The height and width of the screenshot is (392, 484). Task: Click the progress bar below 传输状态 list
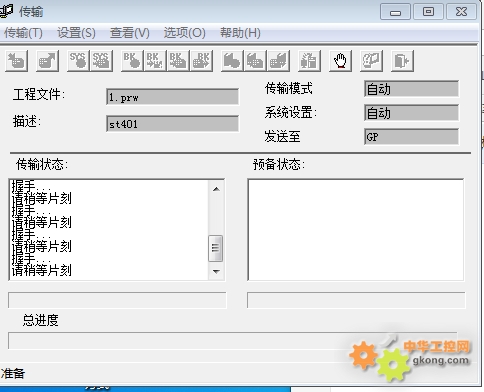pos(117,300)
